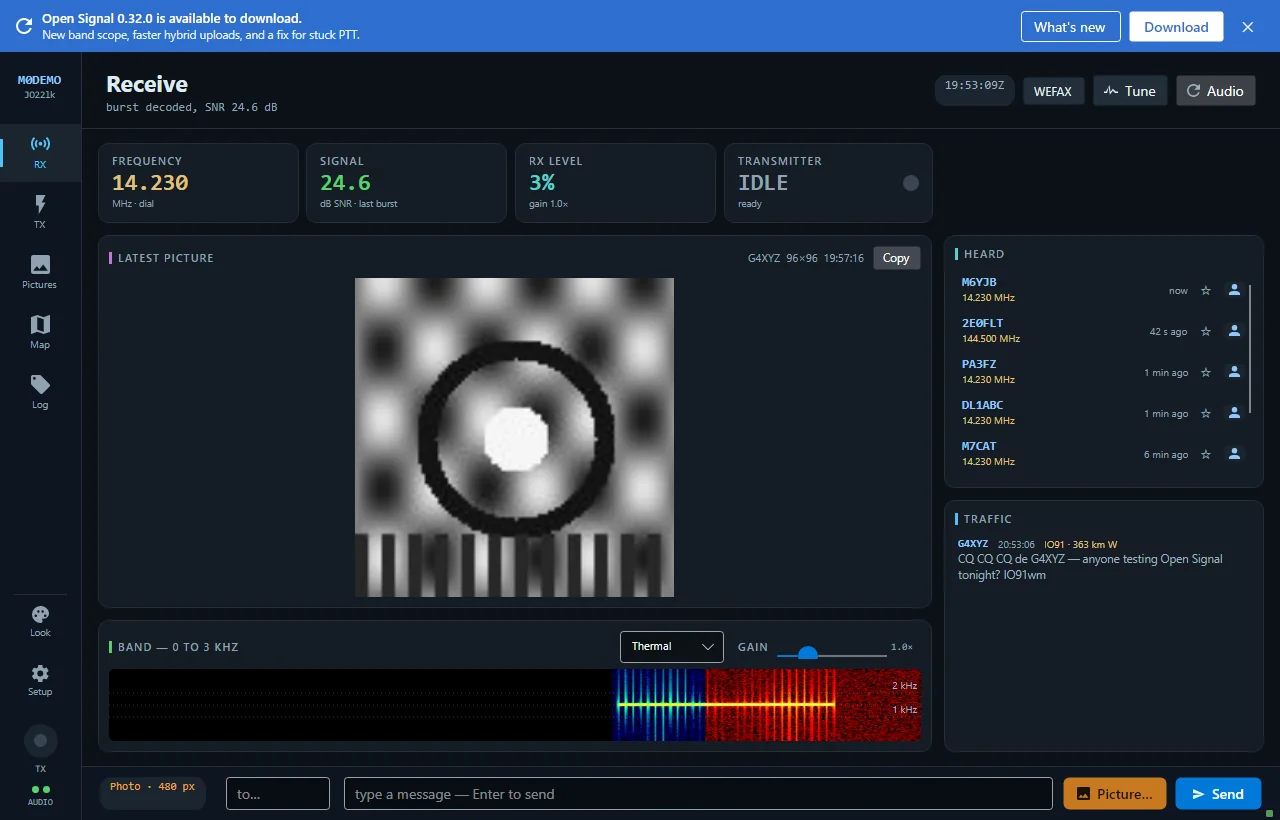Open the Map view icon
This screenshot has height=820, width=1280.
tap(40, 332)
